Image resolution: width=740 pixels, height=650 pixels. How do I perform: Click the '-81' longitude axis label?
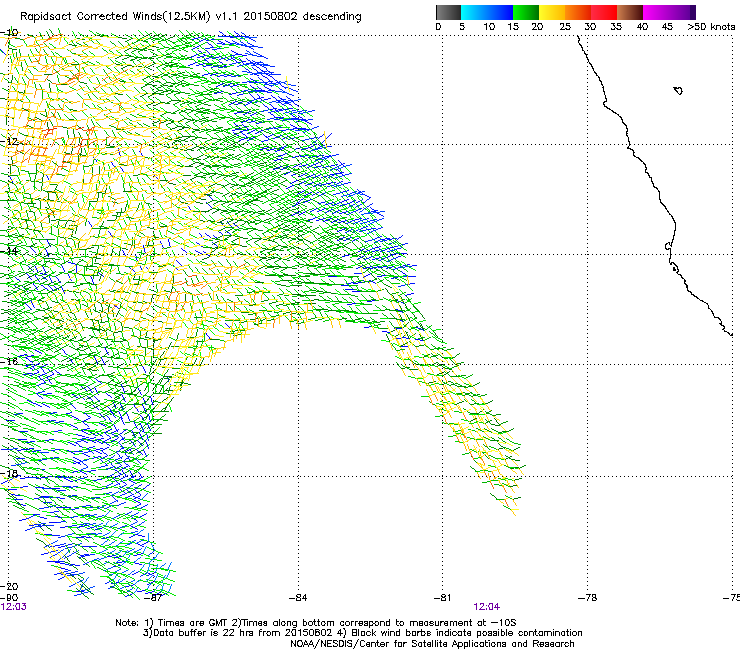point(443,598)
